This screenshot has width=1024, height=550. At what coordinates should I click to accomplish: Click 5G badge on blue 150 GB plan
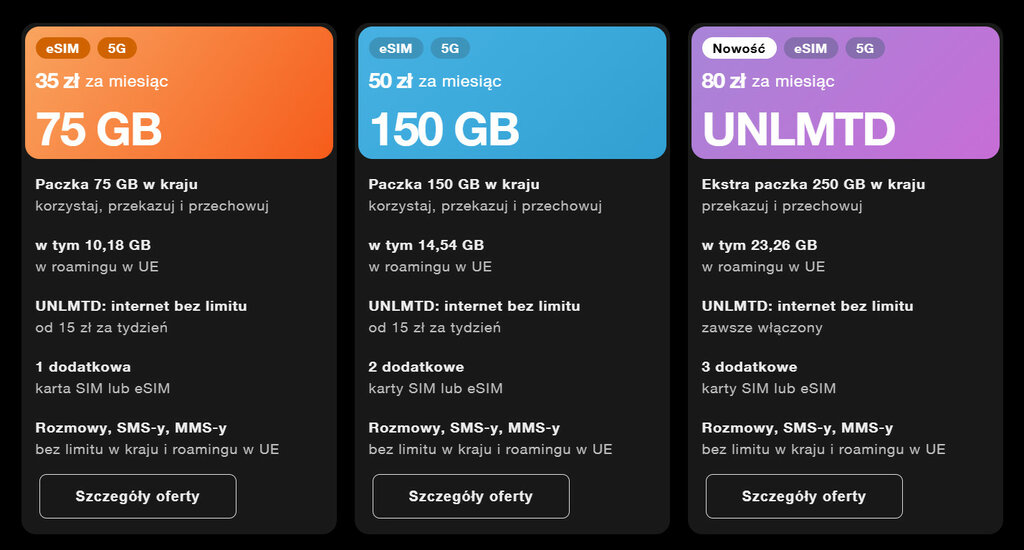point(450,48)
